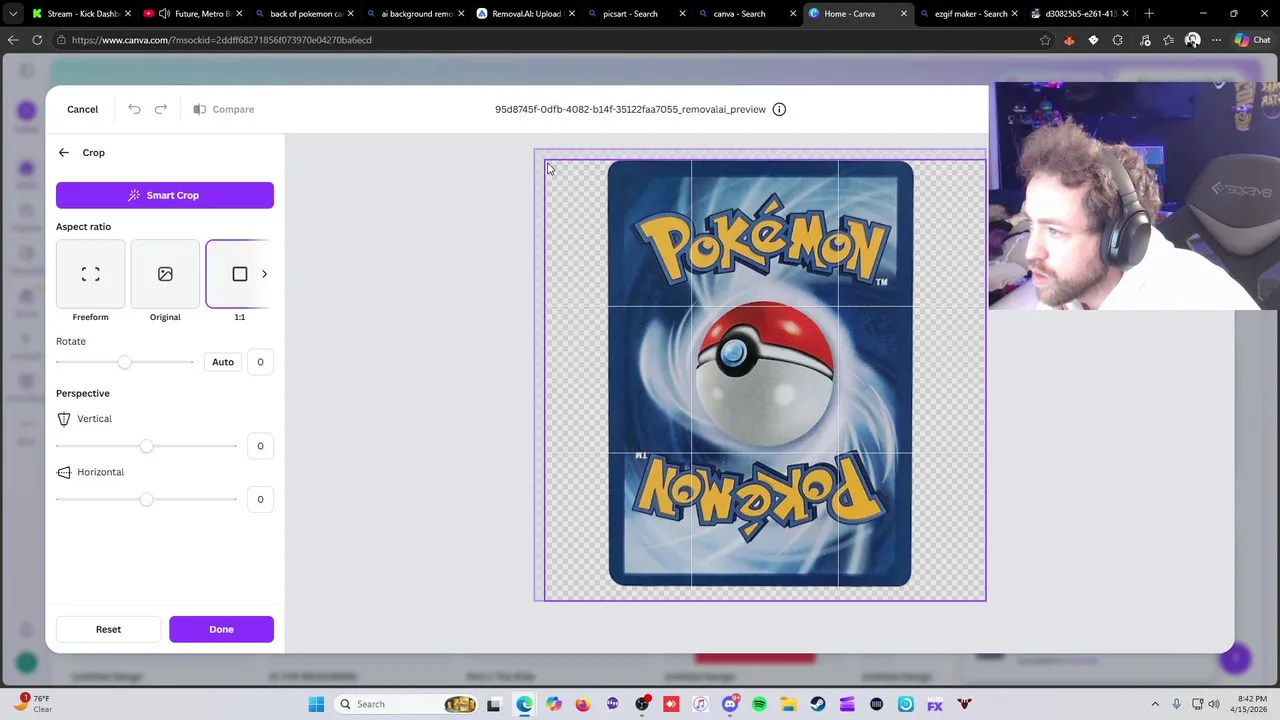Click the back arrow beside Crop

[64, 153]
